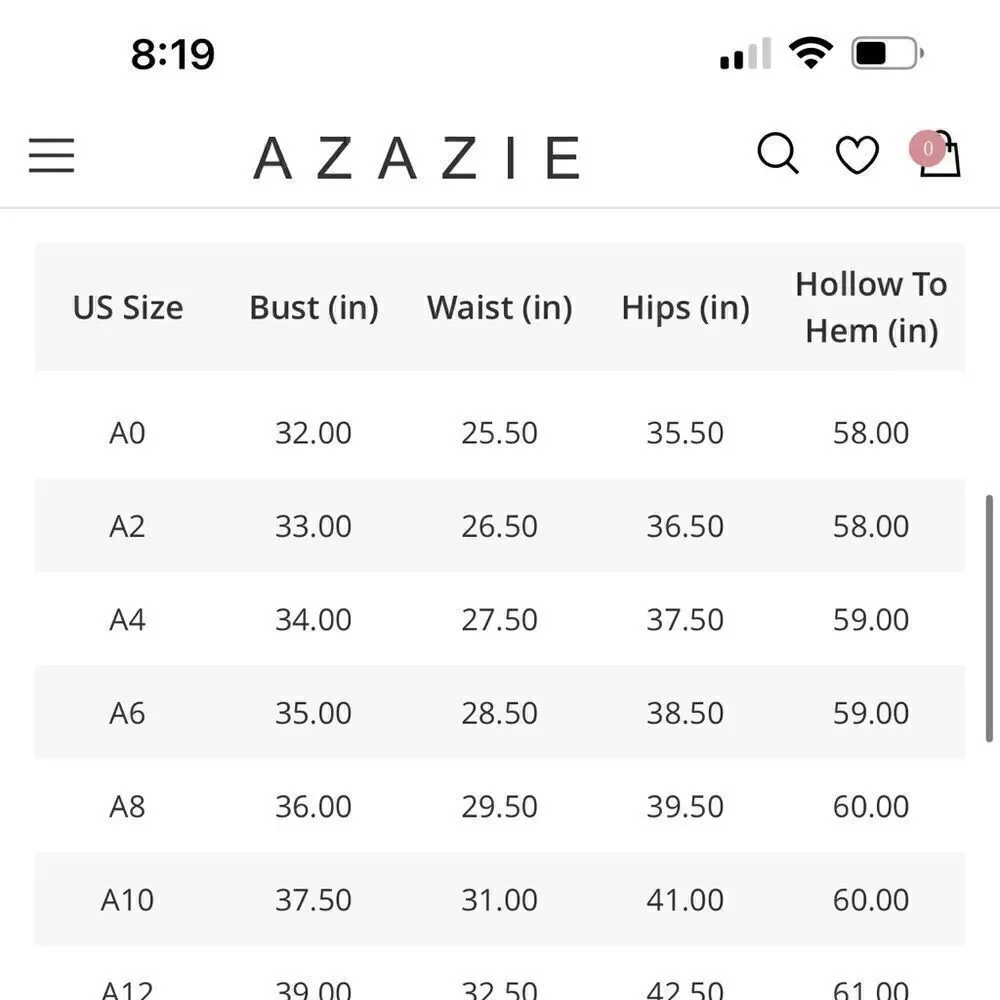Tap the Wi-Fi status icon
Image resolution: width=1000 pixels, height=1000 pixels.
point(811,53)
